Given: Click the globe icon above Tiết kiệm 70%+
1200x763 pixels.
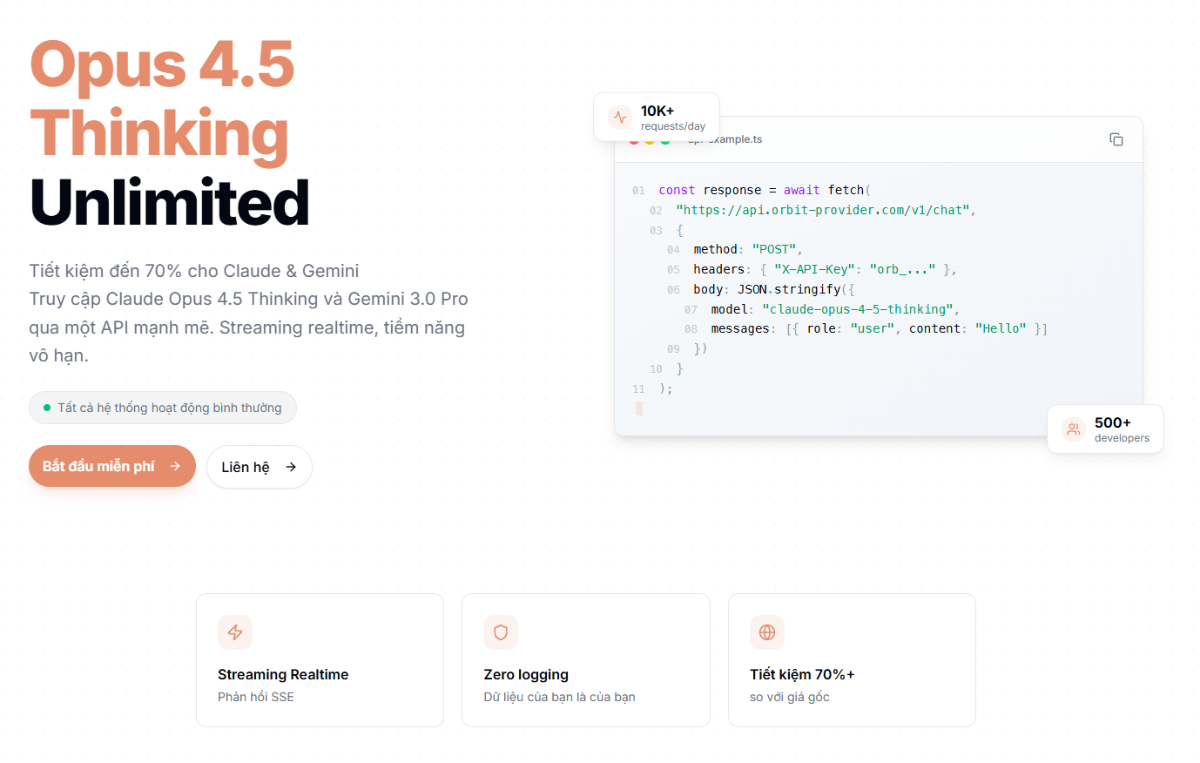Looking at the screenshot, I should tap(767, 632).
